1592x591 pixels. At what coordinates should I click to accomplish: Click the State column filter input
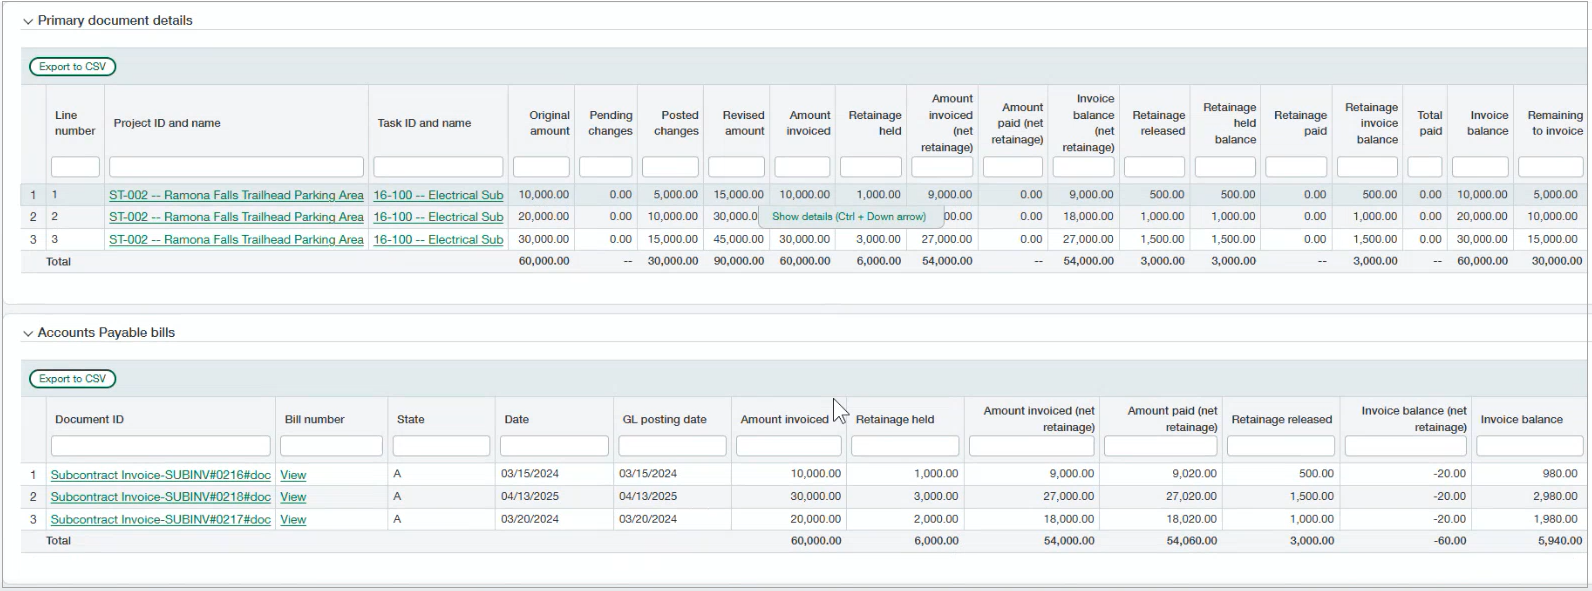(x=440, y=446)
